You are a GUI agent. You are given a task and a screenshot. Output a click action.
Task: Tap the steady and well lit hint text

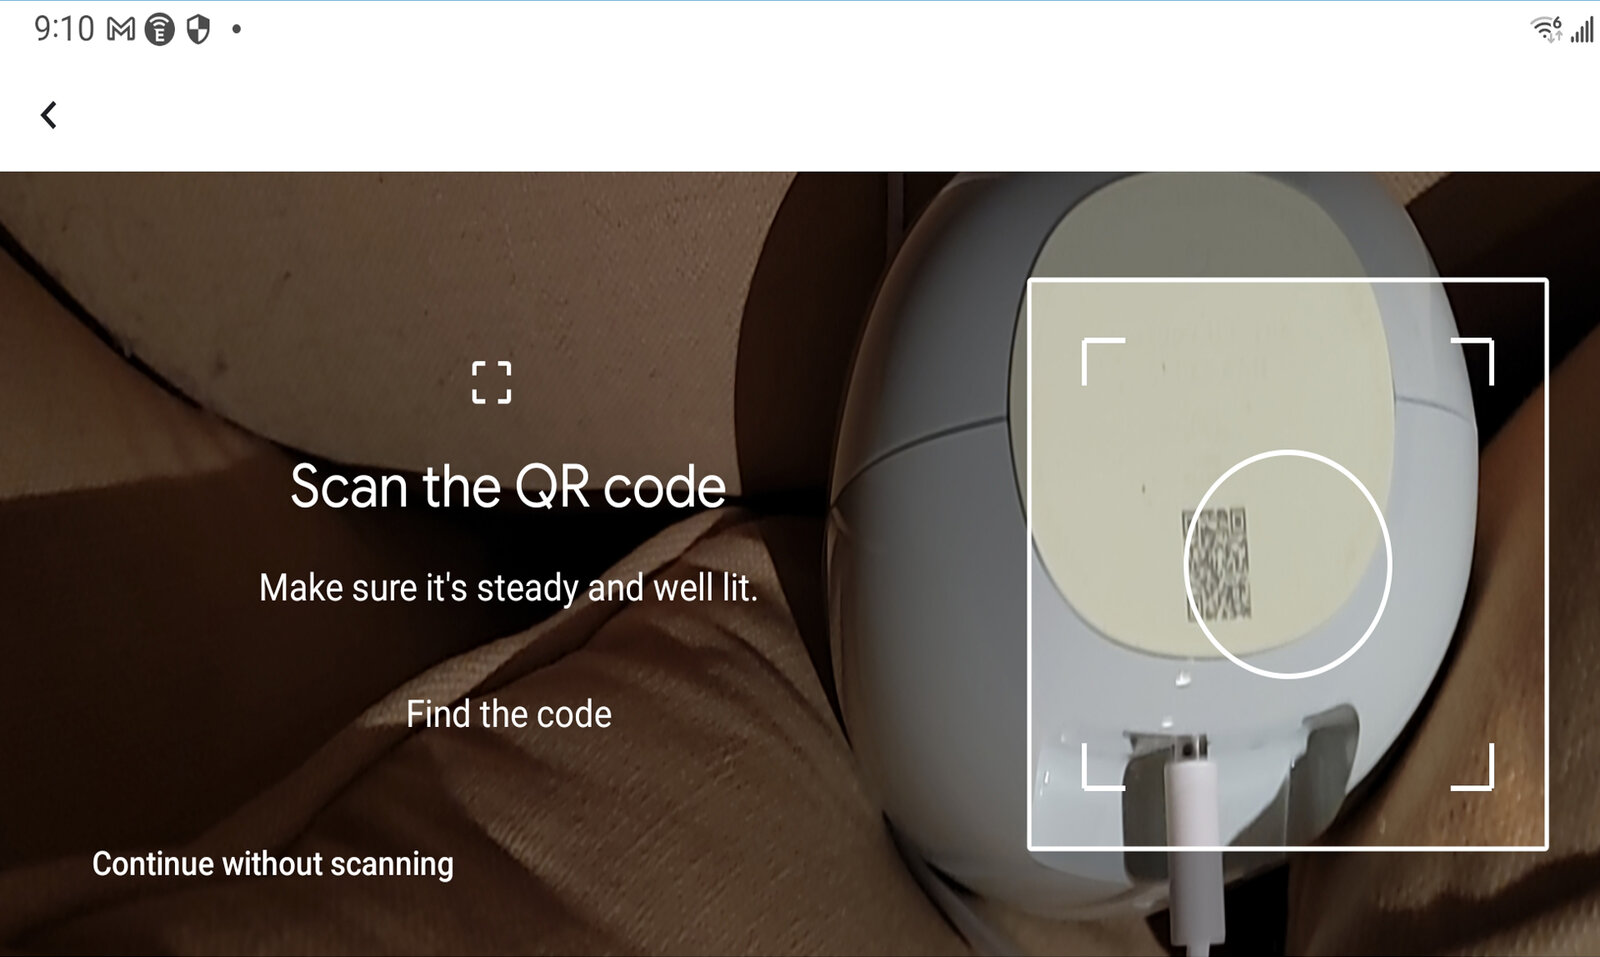[x=508, y=588]
